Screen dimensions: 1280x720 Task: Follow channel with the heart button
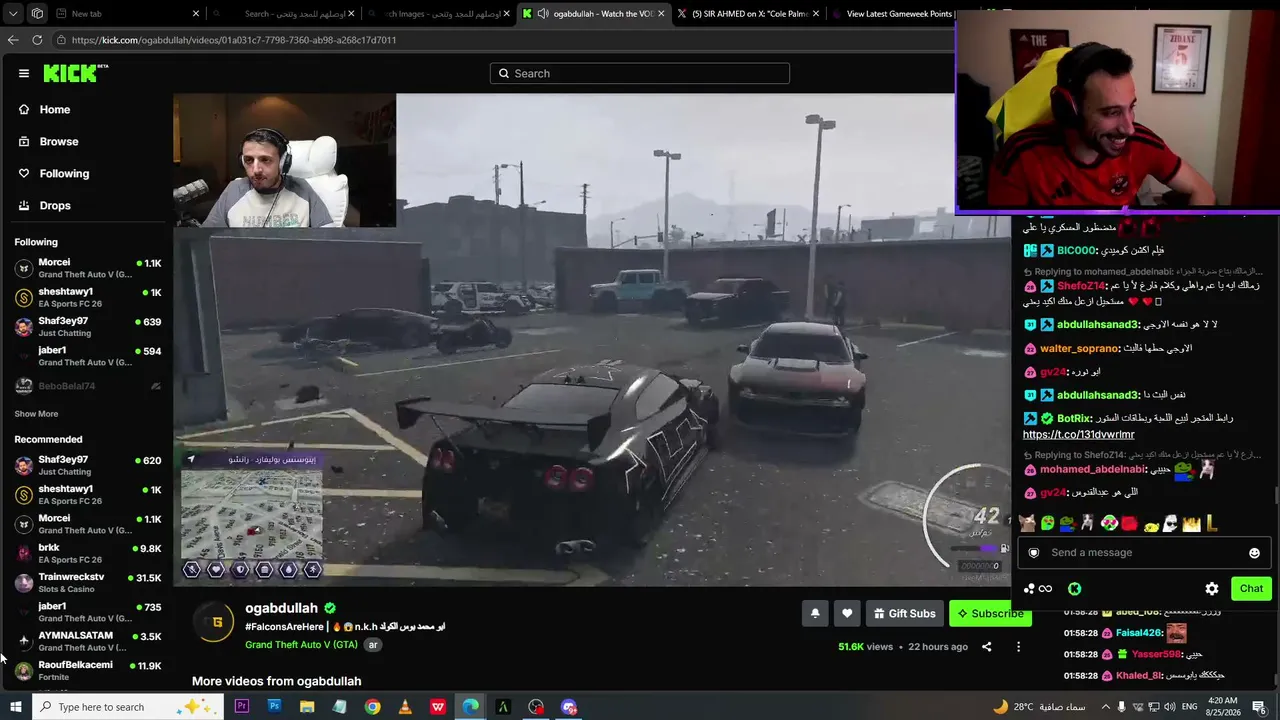click(847, 613)
